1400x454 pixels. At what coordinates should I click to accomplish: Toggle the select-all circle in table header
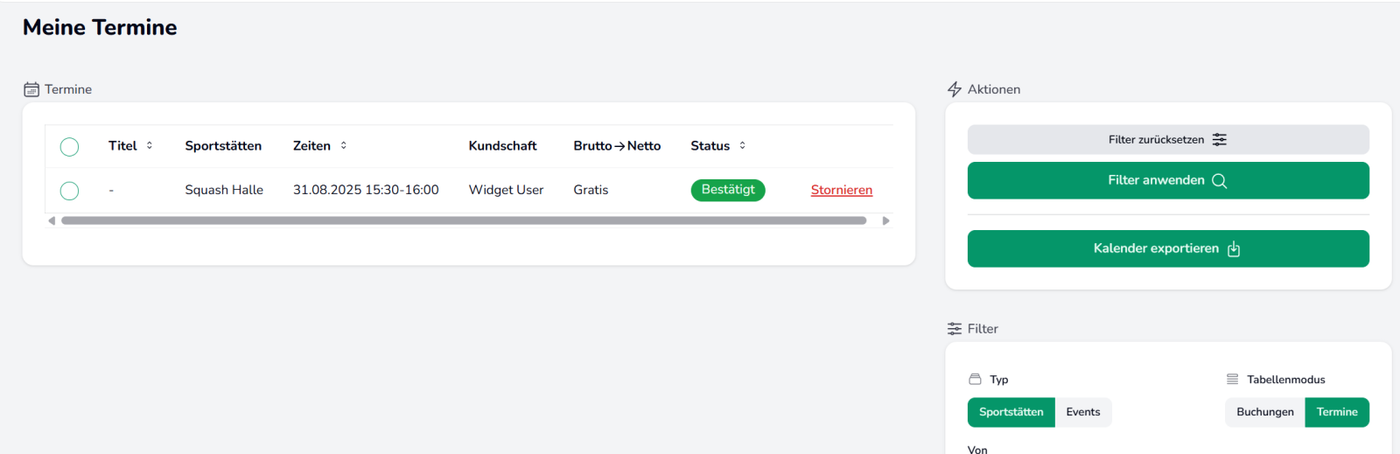coord(69,147)
